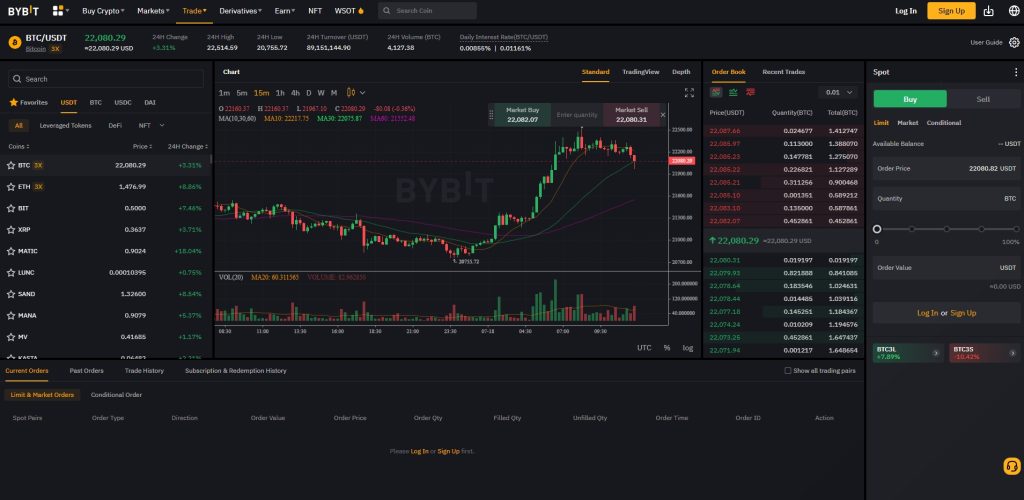Favorite the MATIC row star
This screenshot has width=1024, height=500.
11,251
